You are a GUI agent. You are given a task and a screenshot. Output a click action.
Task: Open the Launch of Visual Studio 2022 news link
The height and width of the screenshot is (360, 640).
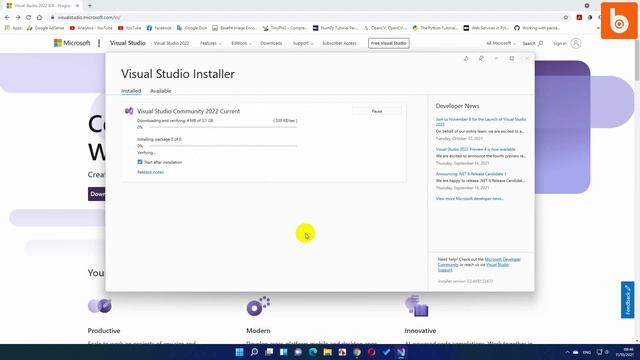coord(481,122)
